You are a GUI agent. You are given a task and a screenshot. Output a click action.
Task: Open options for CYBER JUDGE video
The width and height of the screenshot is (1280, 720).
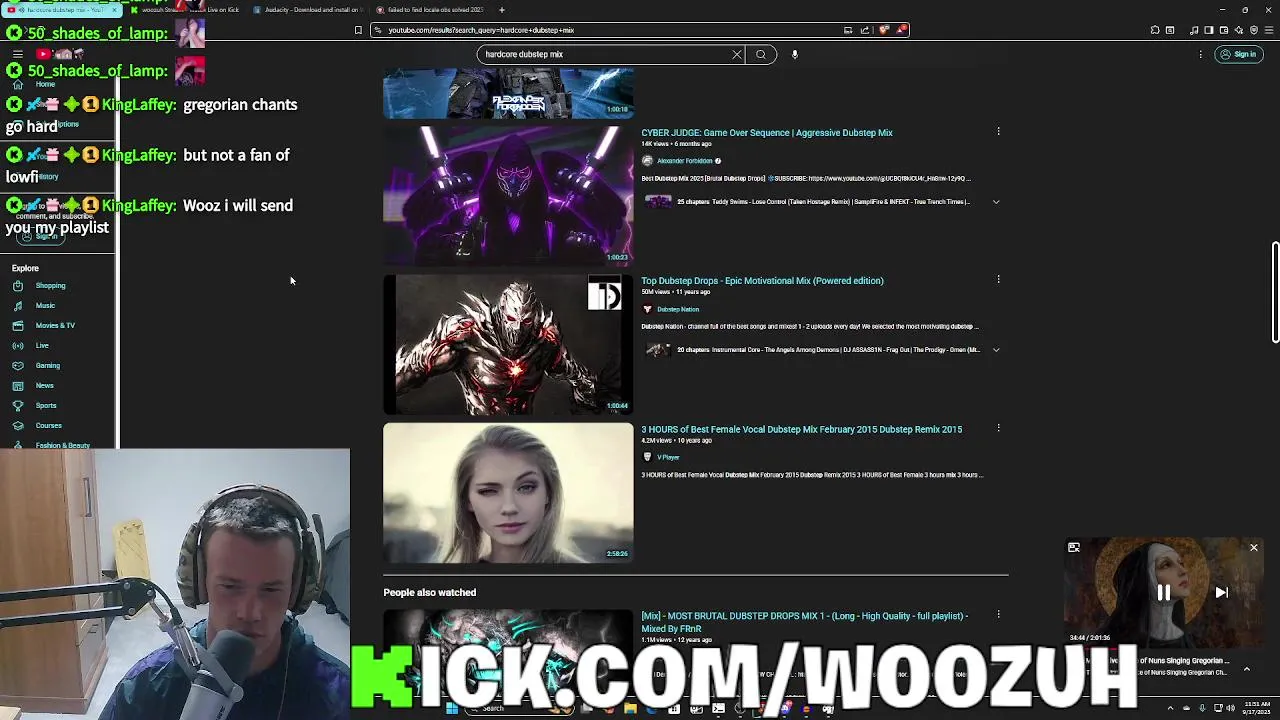pyautogui.click(x=998, y=131)
